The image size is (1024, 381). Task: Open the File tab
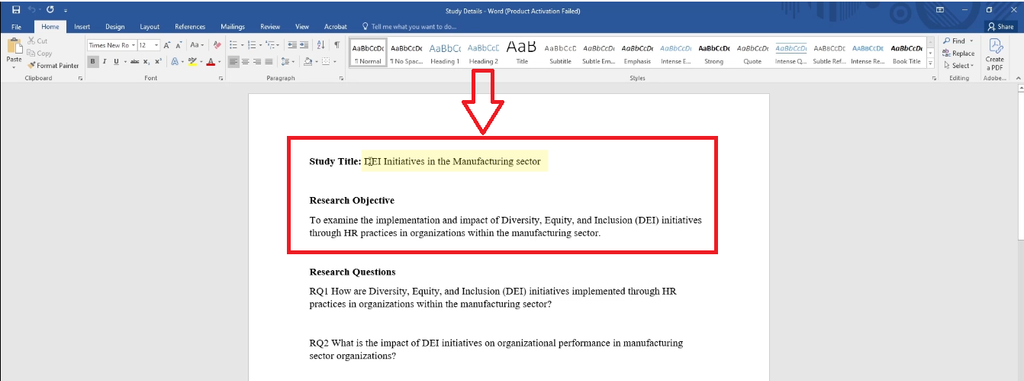[x=16, y=27]
